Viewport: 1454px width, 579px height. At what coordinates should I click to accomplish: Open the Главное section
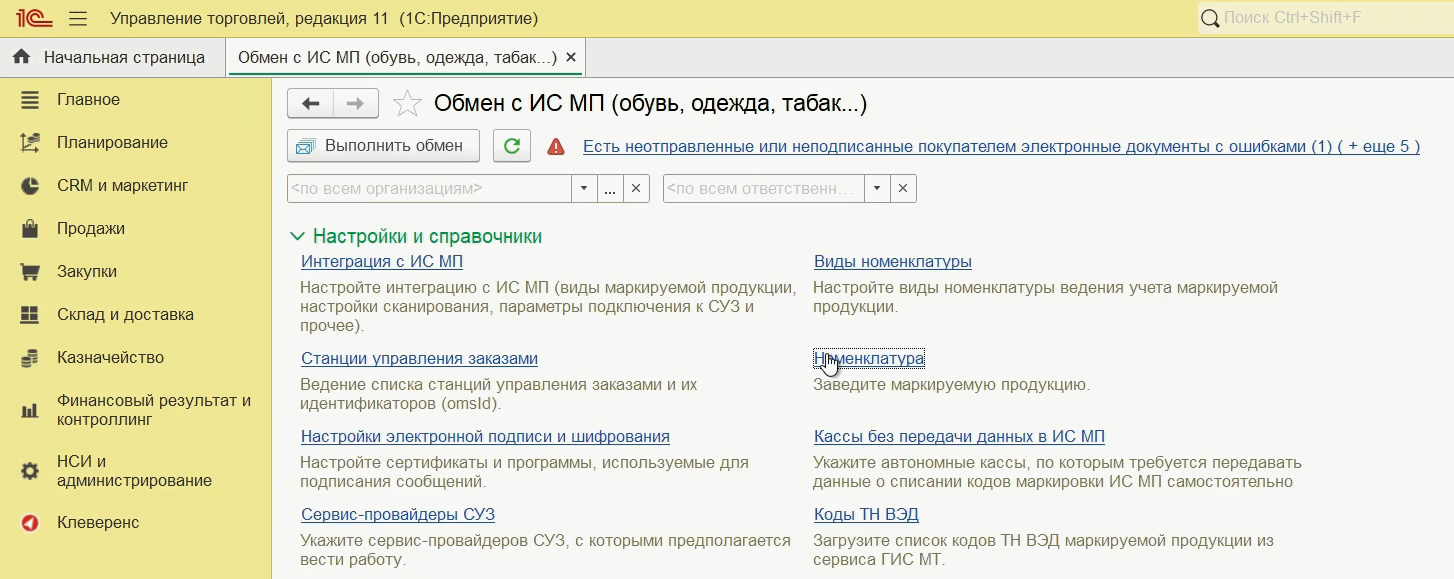click(88, 100)
